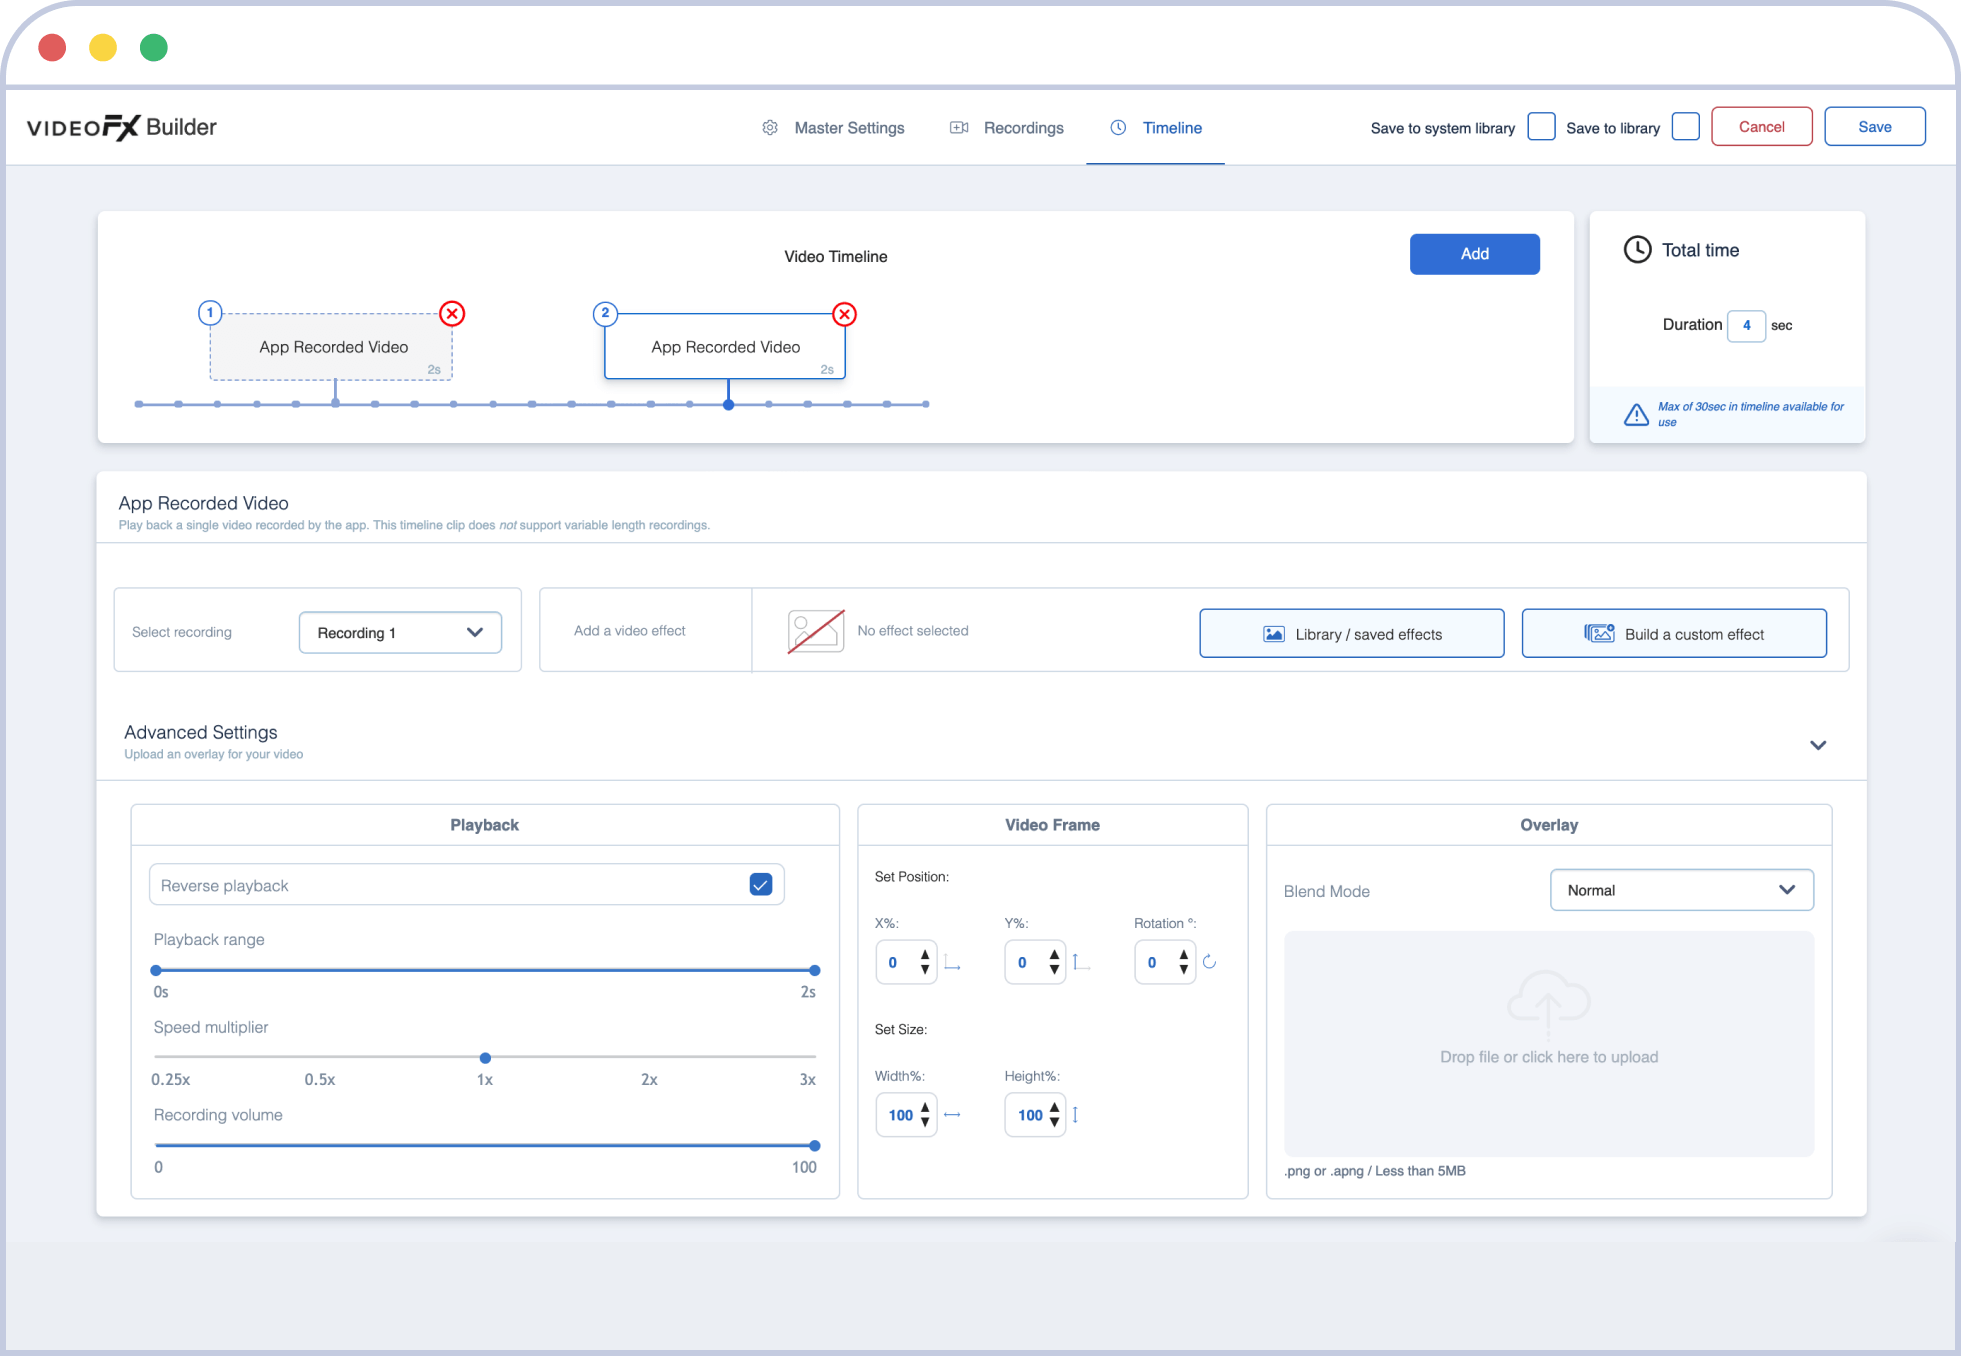Enable Save to library checkbox
1962x1356 pixels.
pyautogui.click(x=1686, y=127)
